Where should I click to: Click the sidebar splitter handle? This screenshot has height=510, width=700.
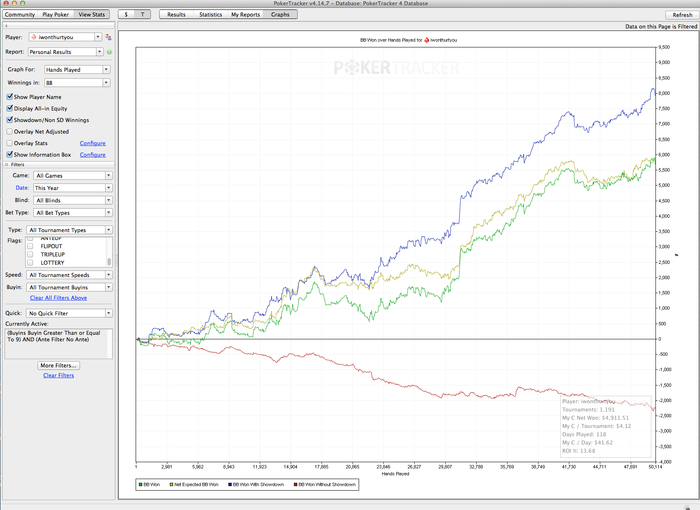tap(117, 259)
